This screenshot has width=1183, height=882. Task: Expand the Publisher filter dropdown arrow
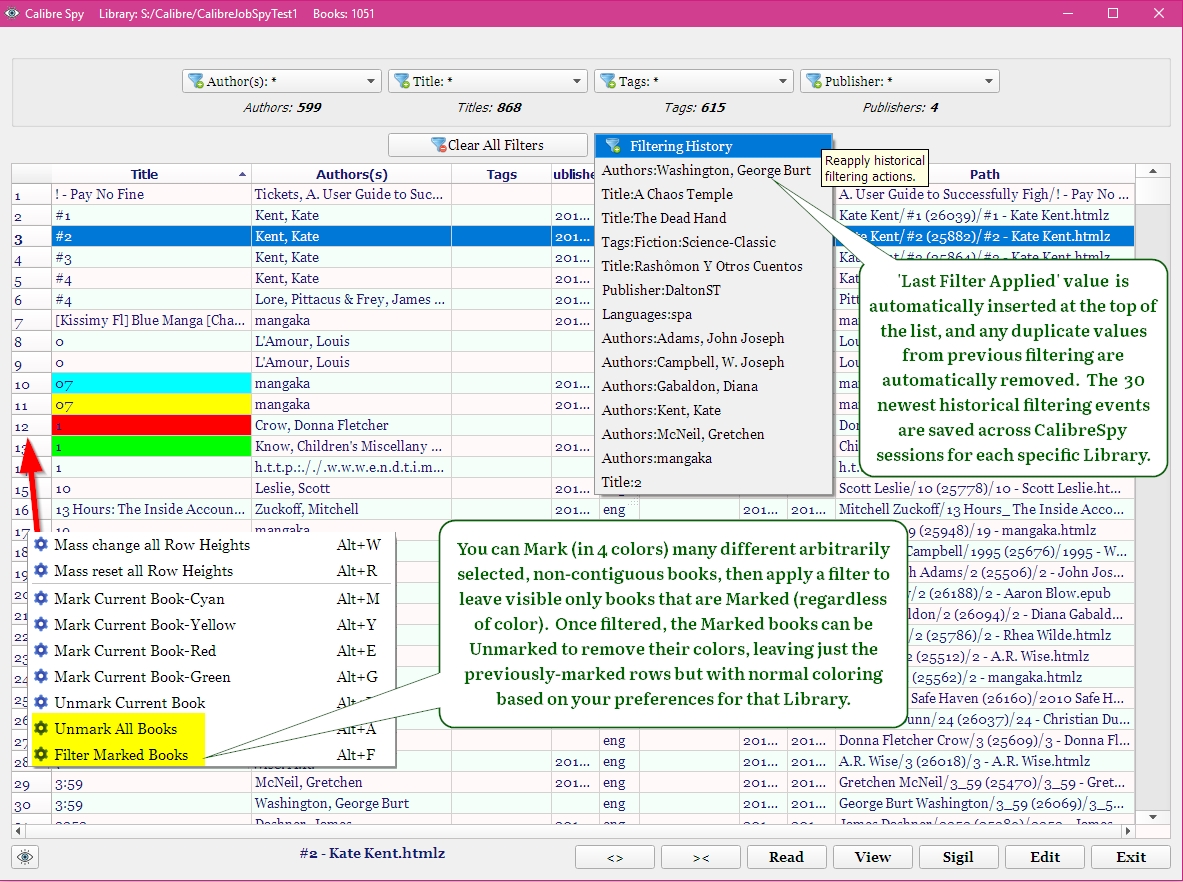point(989,82)
